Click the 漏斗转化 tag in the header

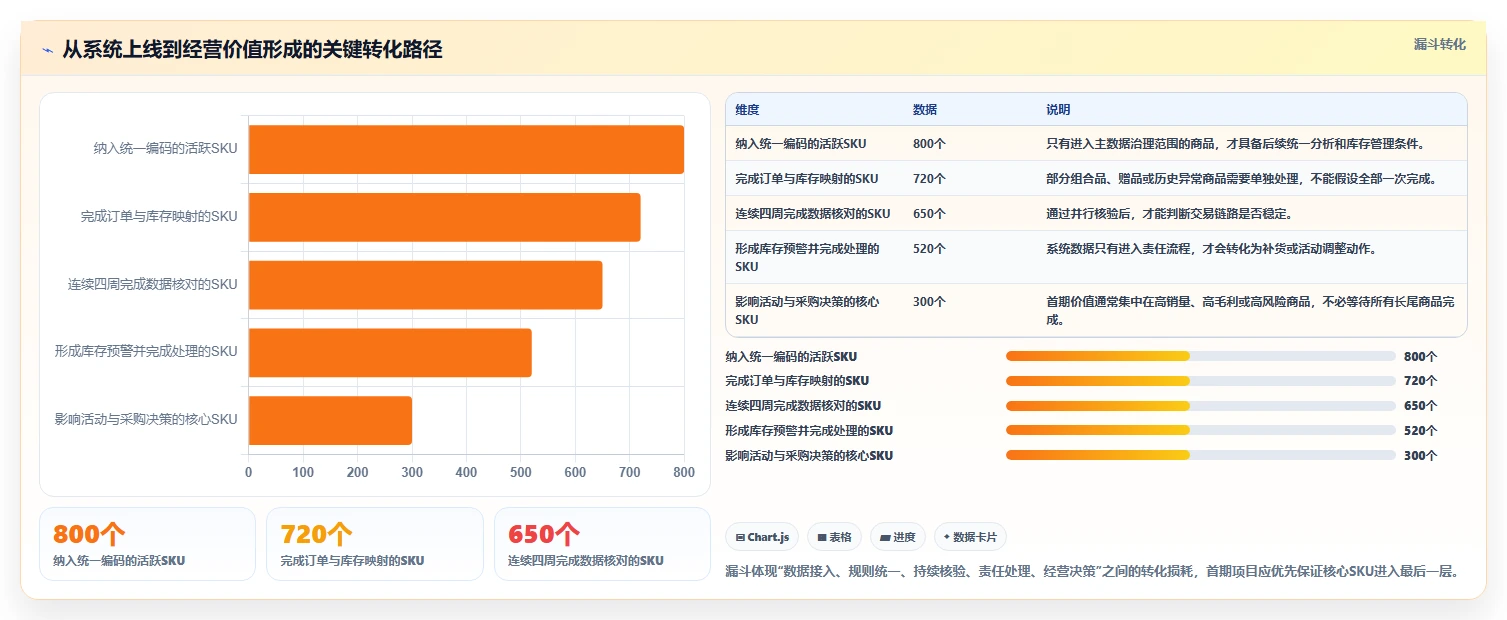click(1439, 44)
